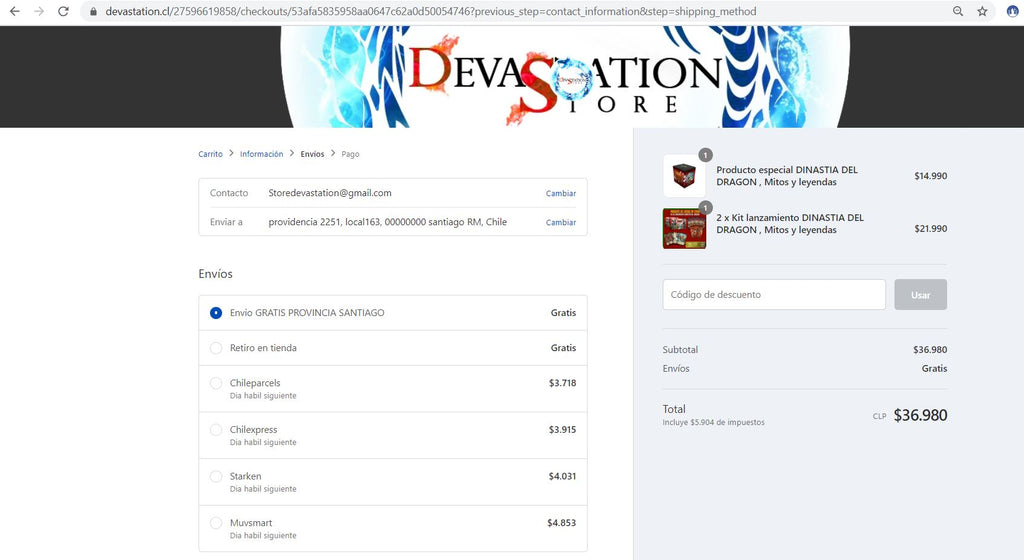Open the browser zoom magnifier icon

click(x=958, y=11)
